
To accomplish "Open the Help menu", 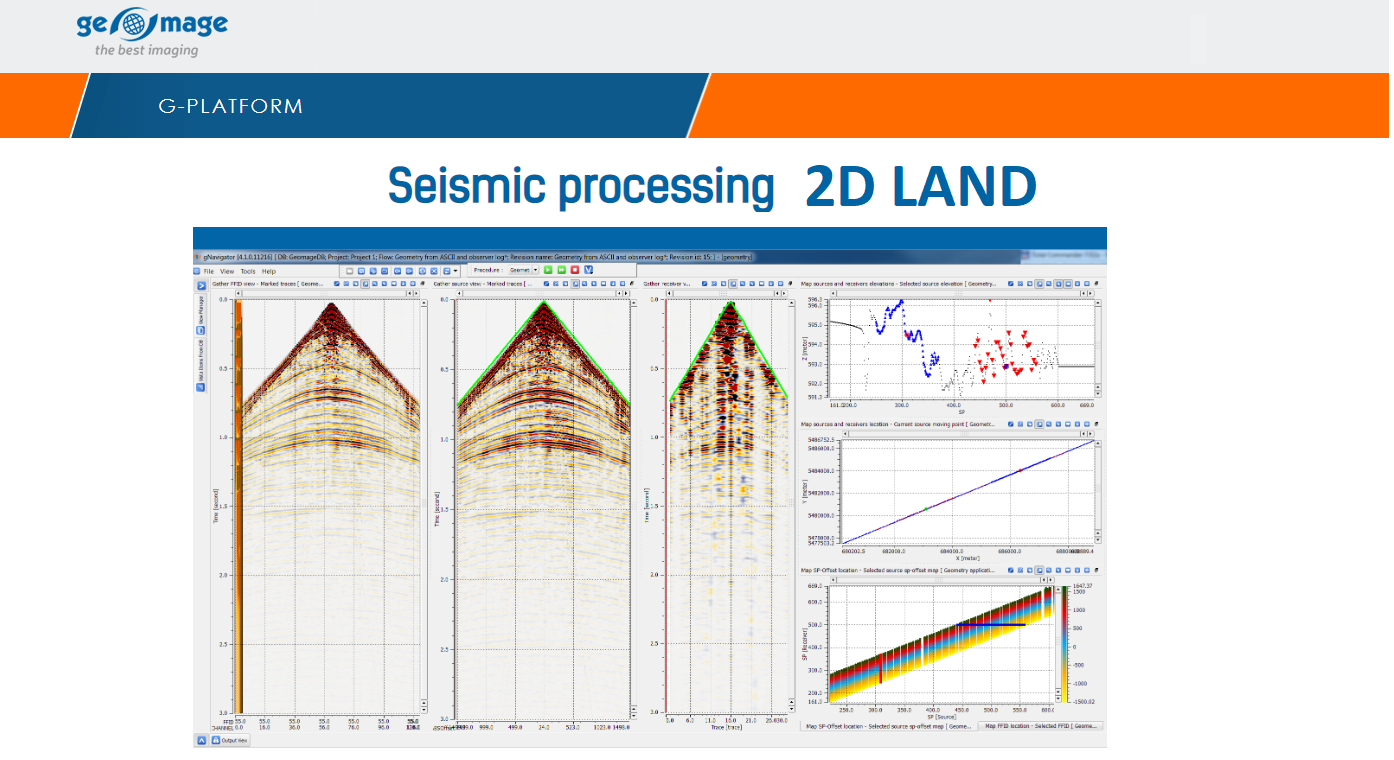I will (269, 271).
